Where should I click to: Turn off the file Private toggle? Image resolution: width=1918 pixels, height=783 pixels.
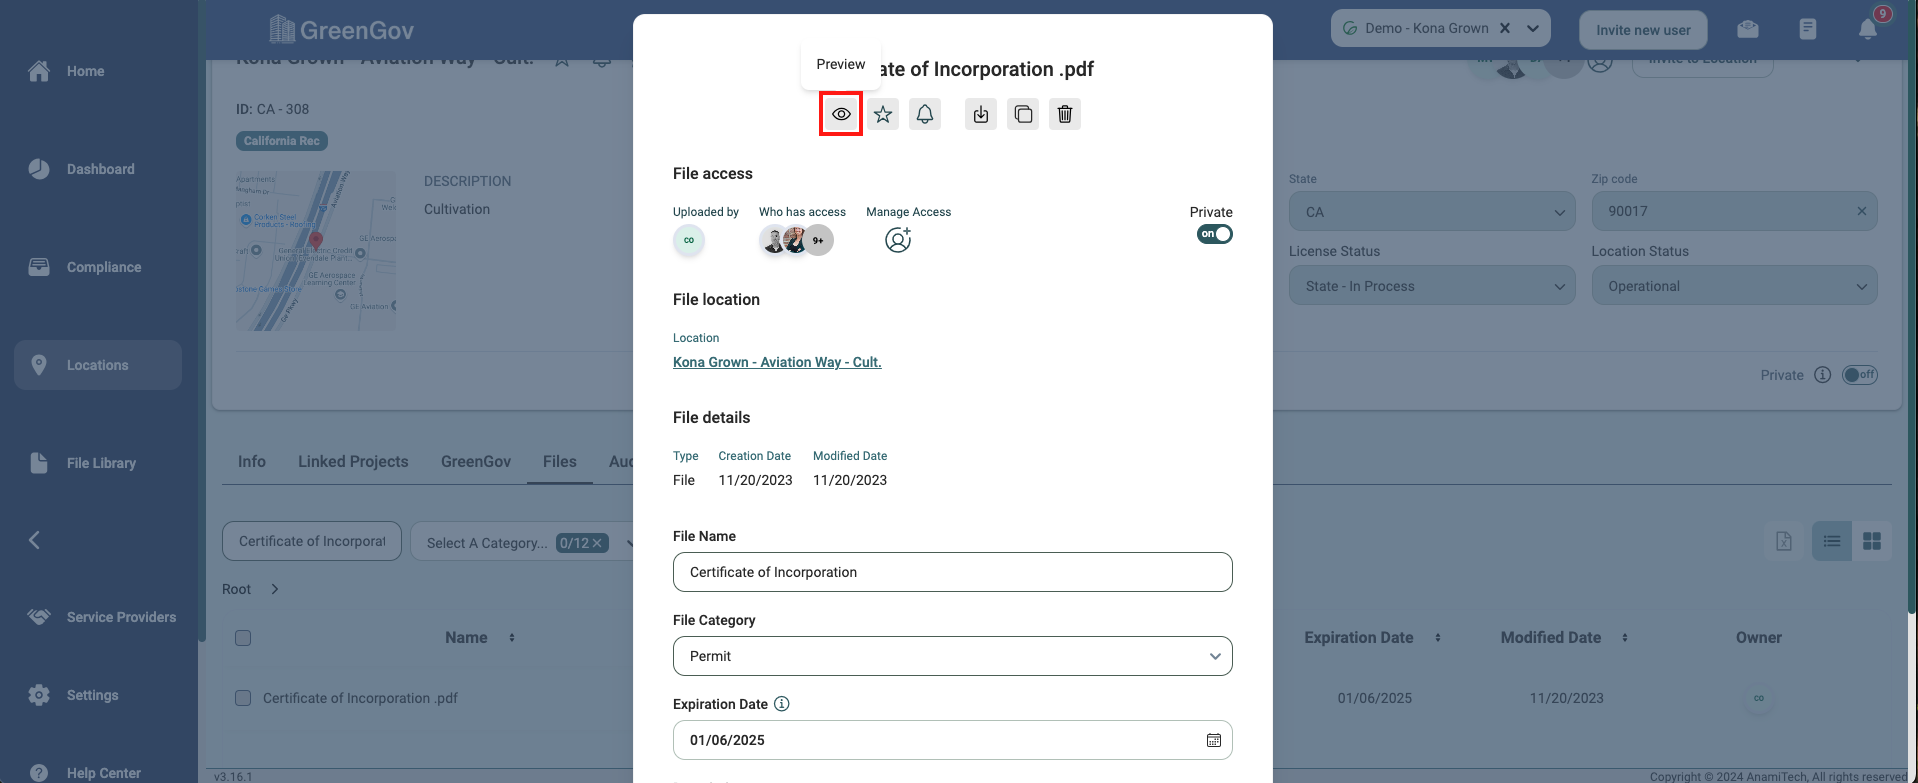click(1215, 234)
